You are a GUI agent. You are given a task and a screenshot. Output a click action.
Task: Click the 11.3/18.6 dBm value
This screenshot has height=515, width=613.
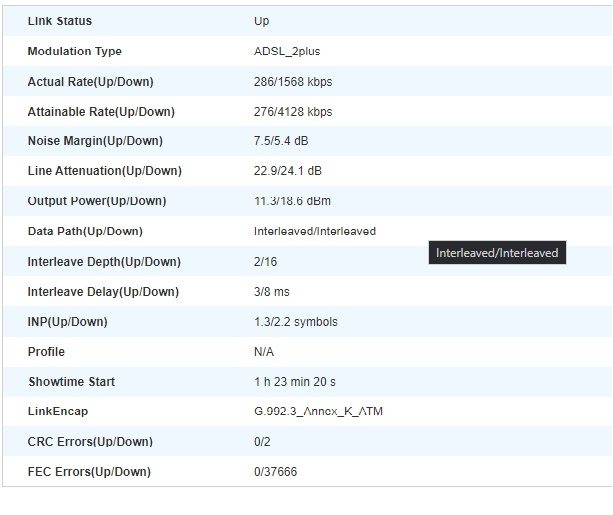coord(292,201)
